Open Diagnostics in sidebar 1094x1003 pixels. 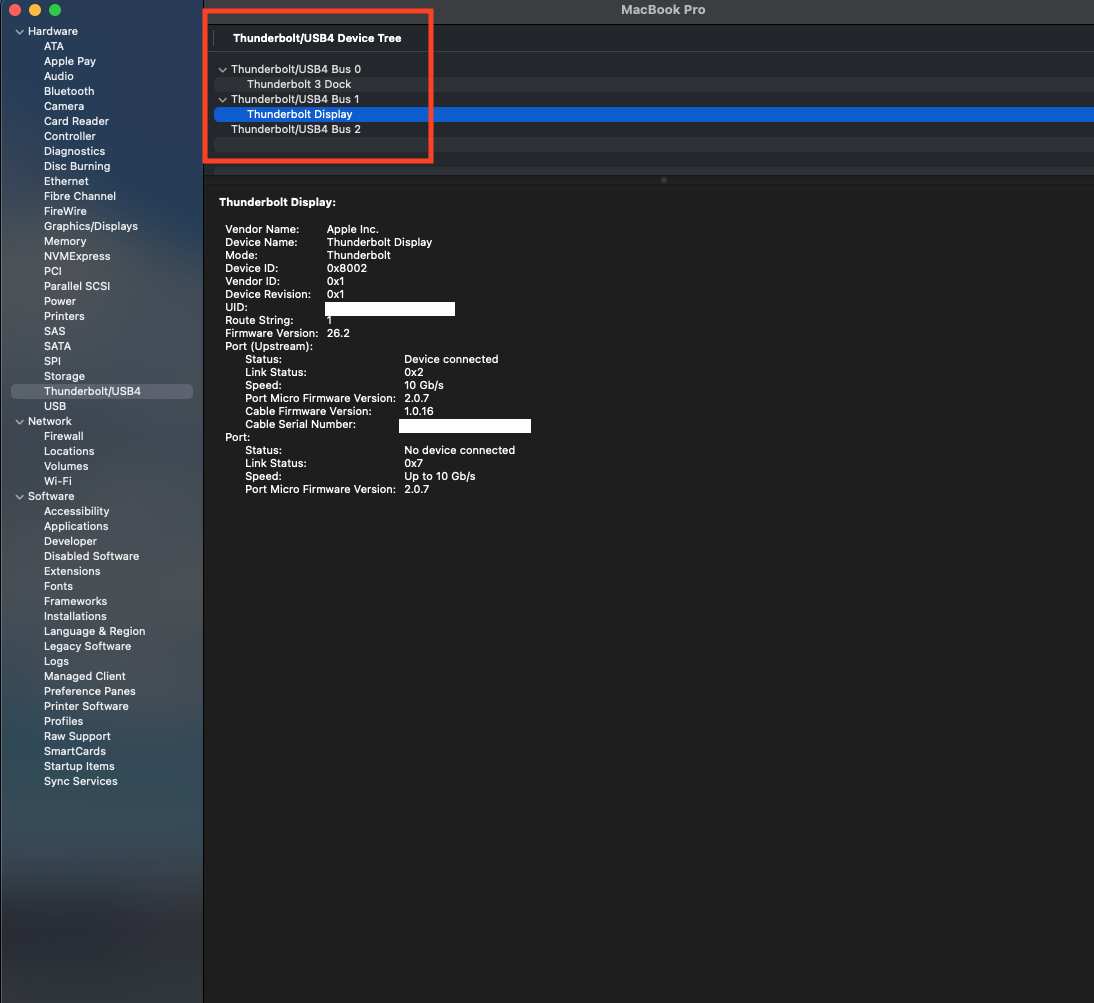click(x=75, y=151)
